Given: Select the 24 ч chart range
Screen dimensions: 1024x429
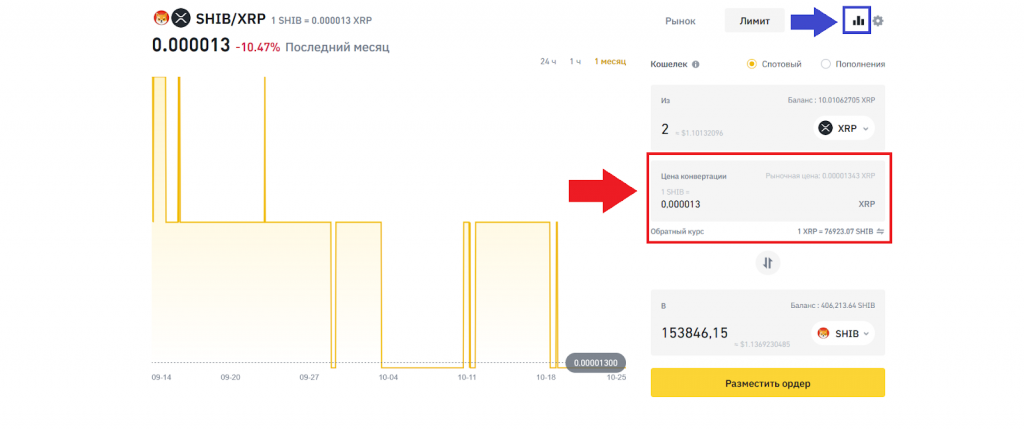Looking at the screenshot, I should coord(548,61).
